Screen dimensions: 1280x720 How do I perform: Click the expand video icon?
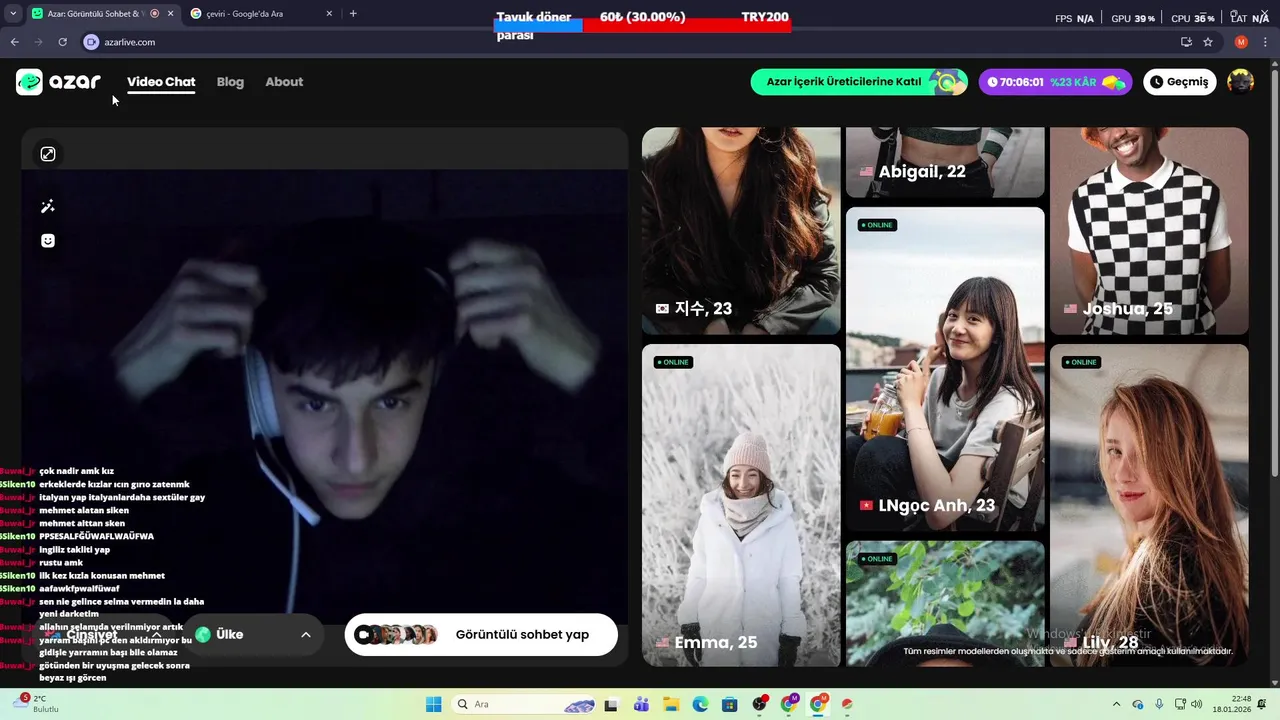pyautogui.click(x=48, y=154)
